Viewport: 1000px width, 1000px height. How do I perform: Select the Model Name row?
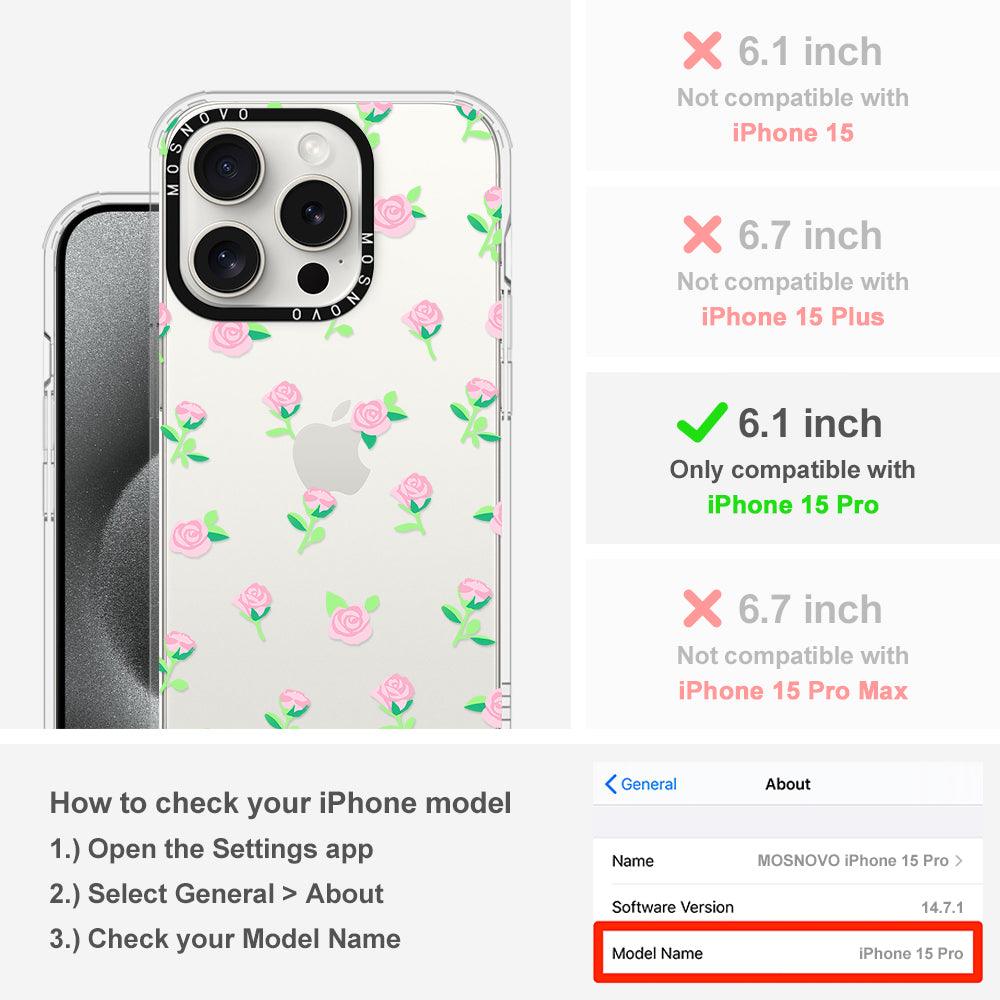pos(787,953)
